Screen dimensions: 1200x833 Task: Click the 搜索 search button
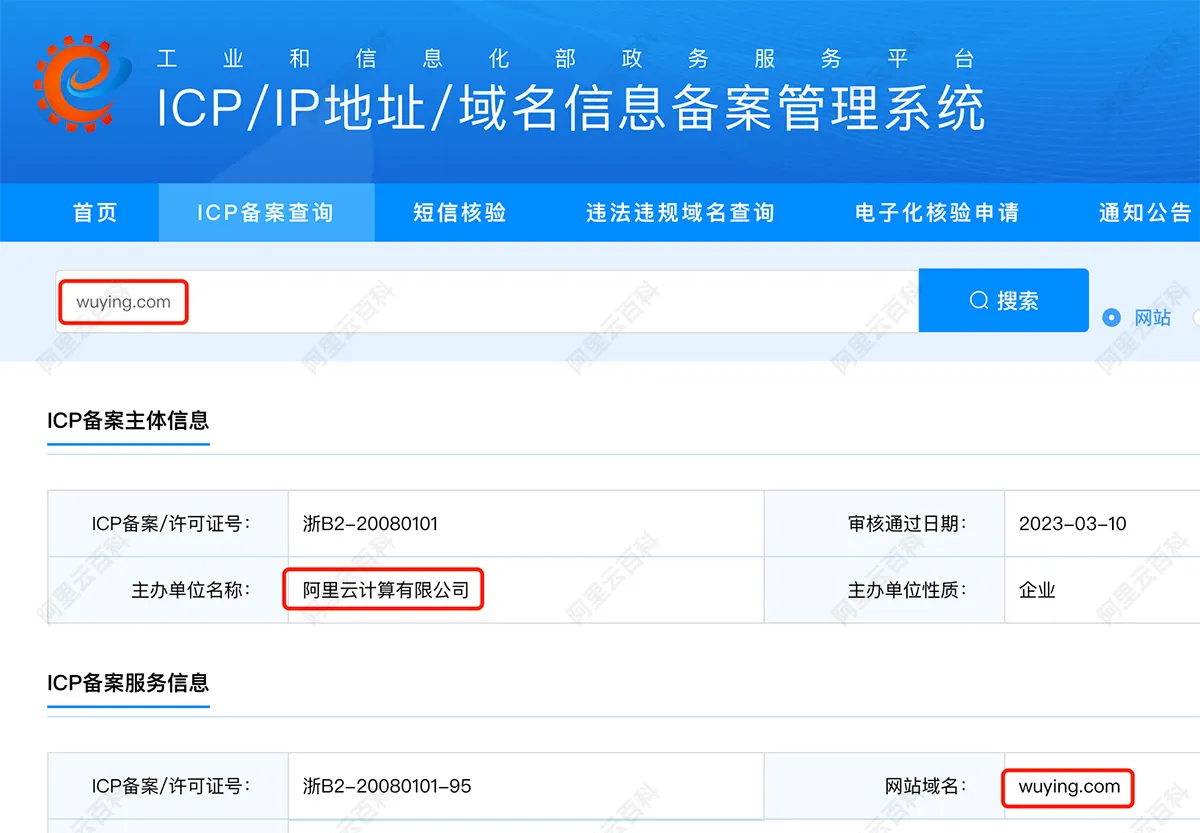coord(1003,300)
